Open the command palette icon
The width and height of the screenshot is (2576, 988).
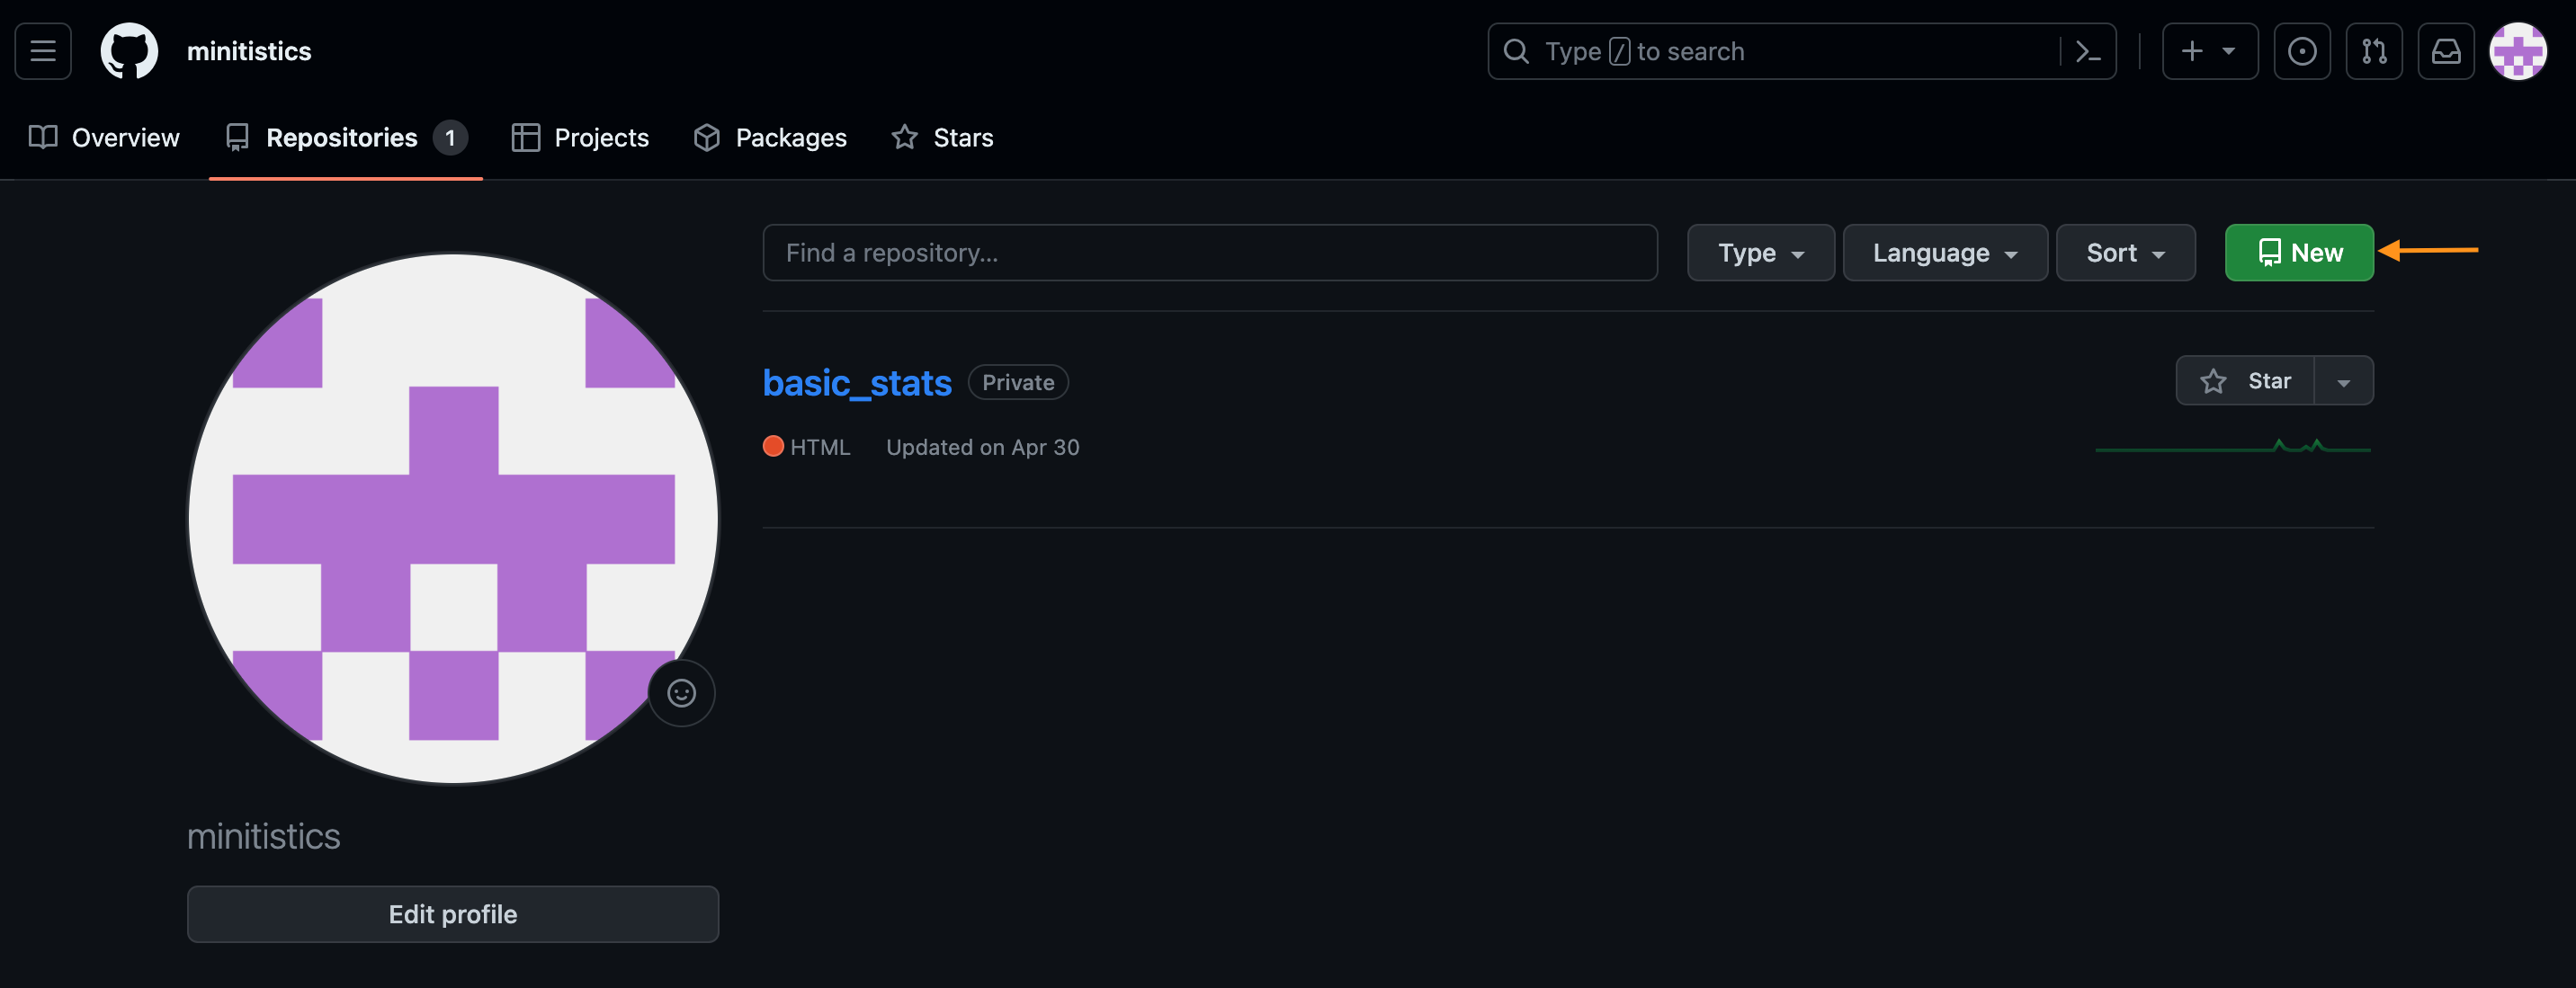[x=2087, y=51]
